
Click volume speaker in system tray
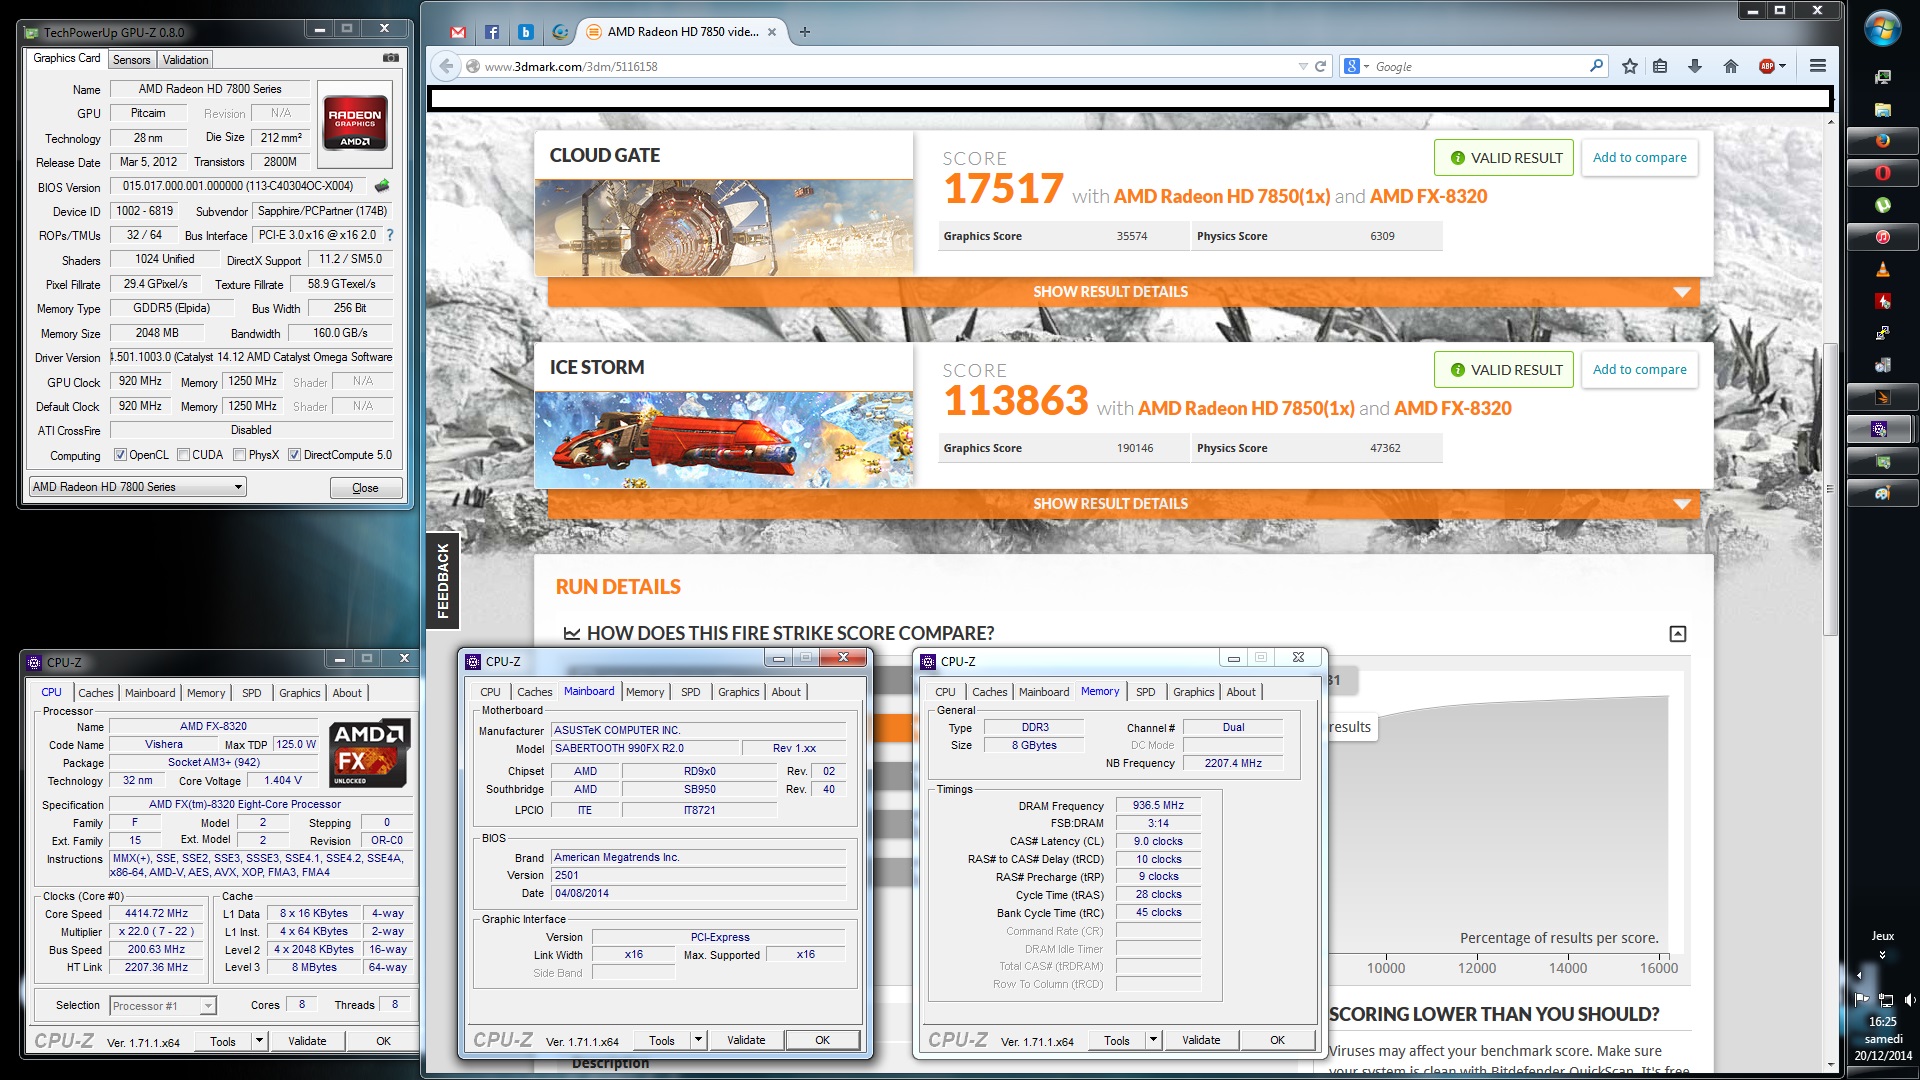(x=1909, y=999)
